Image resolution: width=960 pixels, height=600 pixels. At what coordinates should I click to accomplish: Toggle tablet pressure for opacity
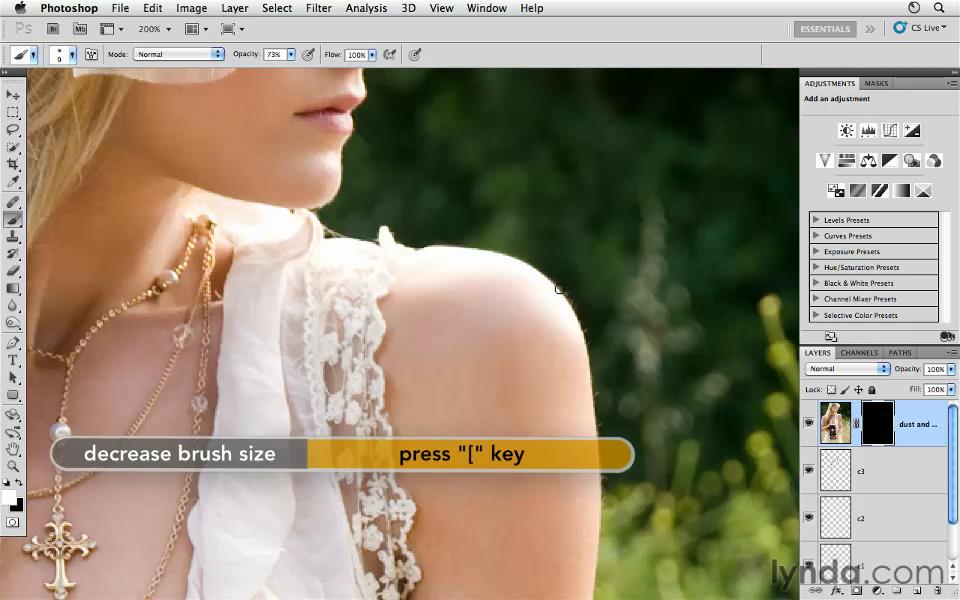click(x=309, y=54)
